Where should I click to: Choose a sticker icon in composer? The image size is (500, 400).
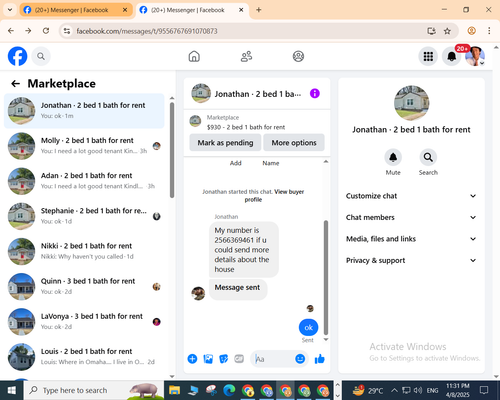[x=224, y=359]
